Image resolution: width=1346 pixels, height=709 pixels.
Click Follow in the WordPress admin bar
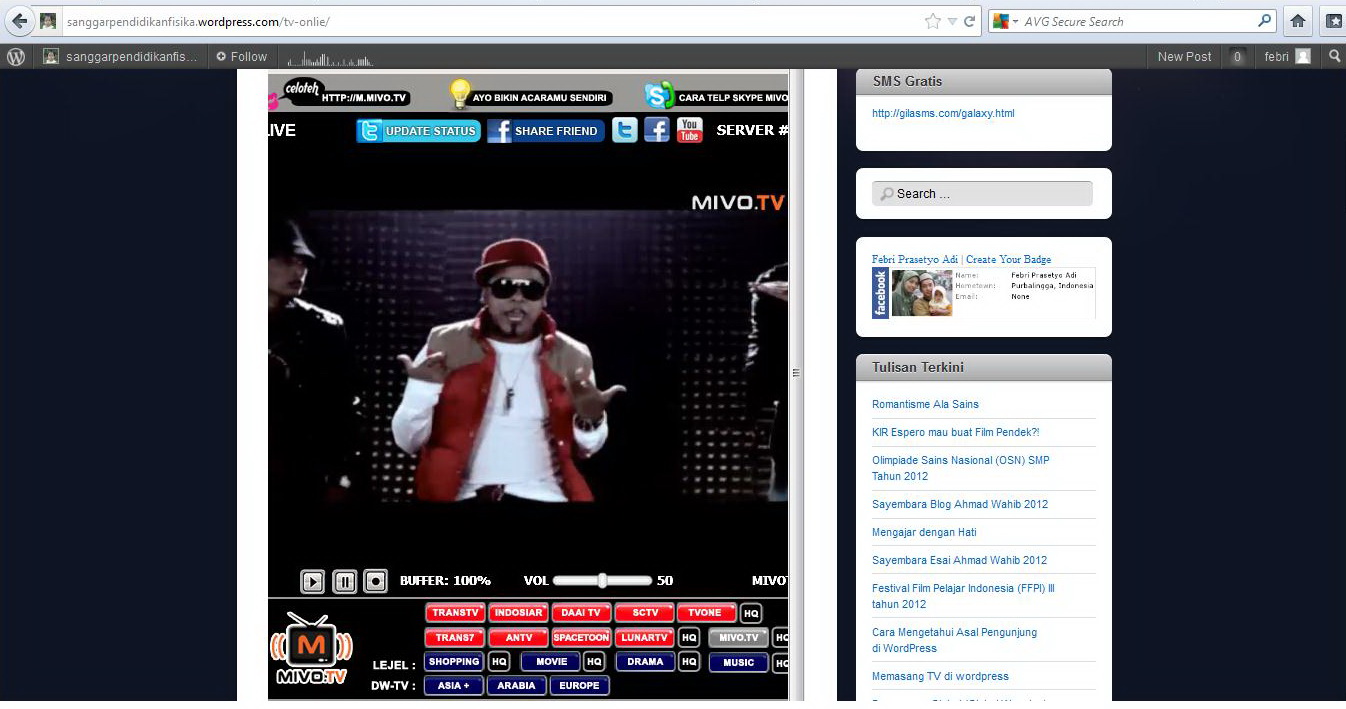tap(242, 57)
